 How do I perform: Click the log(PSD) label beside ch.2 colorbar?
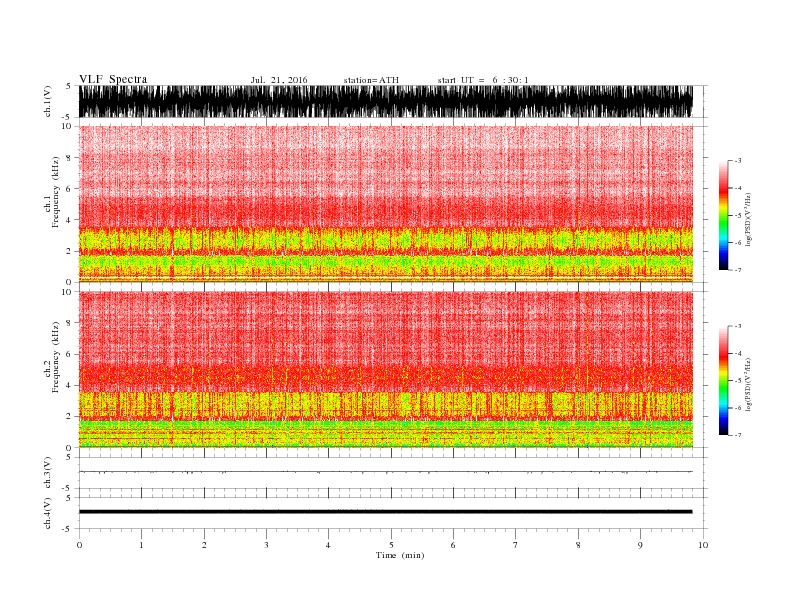pos(749,384)
